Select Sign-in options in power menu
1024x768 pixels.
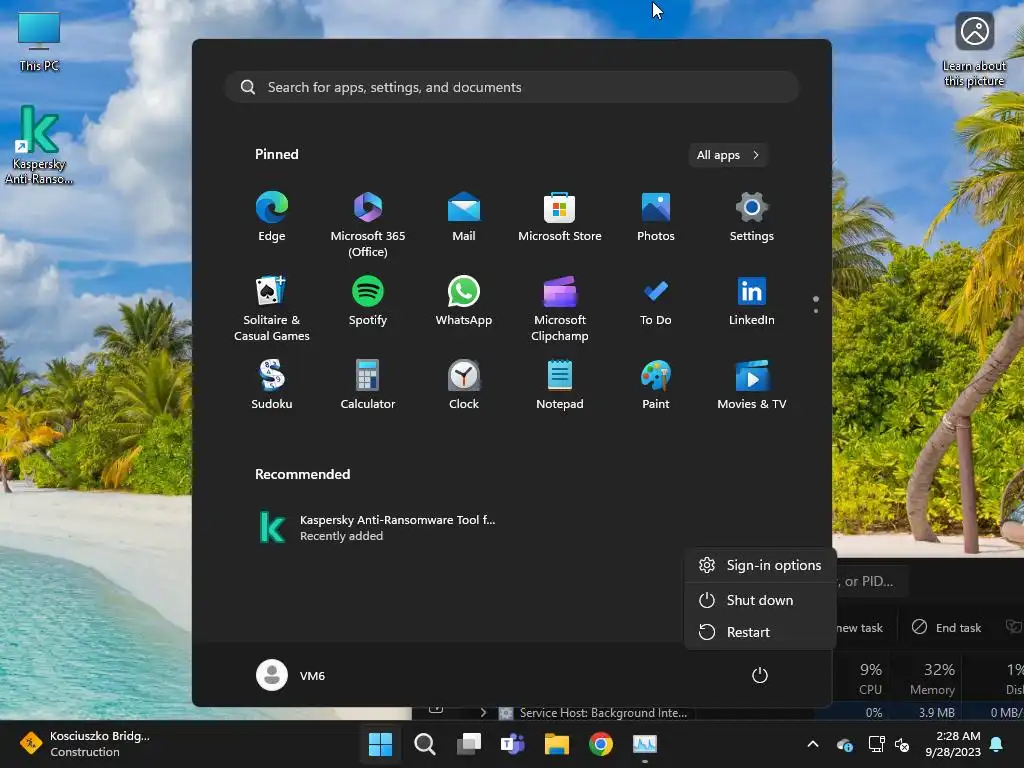coord(760,566)
